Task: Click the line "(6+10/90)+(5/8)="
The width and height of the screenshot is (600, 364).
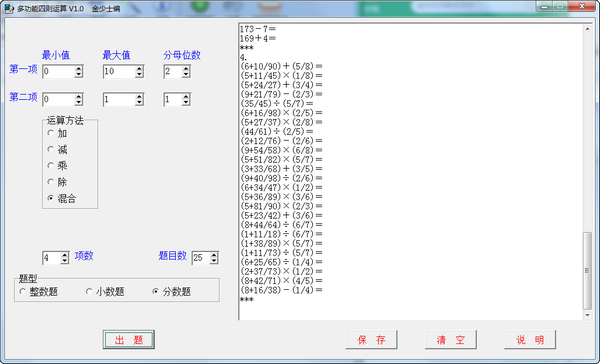Action: tap(281, 66)
